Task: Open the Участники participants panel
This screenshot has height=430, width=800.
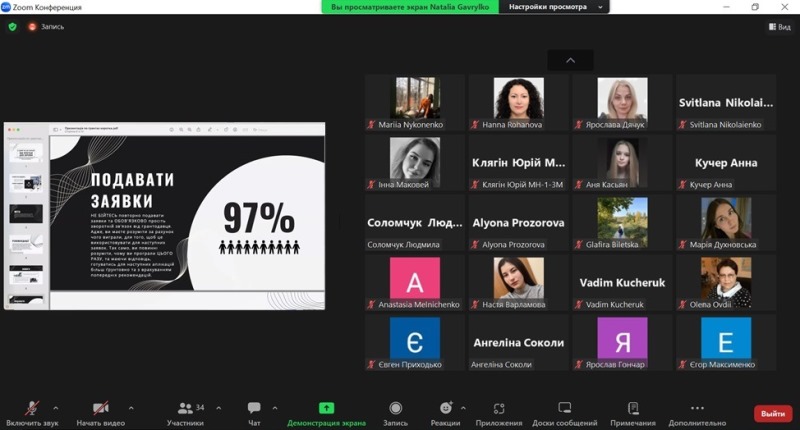Action: (x=185, y=413)
